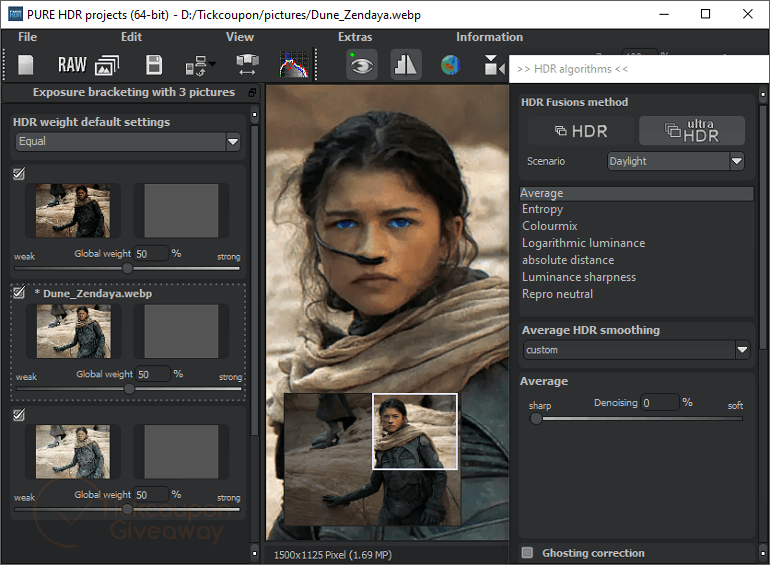Open the batch processing dropdown icon
Image resolution: width=770 pixels, height=565 pixels.
coord(200,66)
